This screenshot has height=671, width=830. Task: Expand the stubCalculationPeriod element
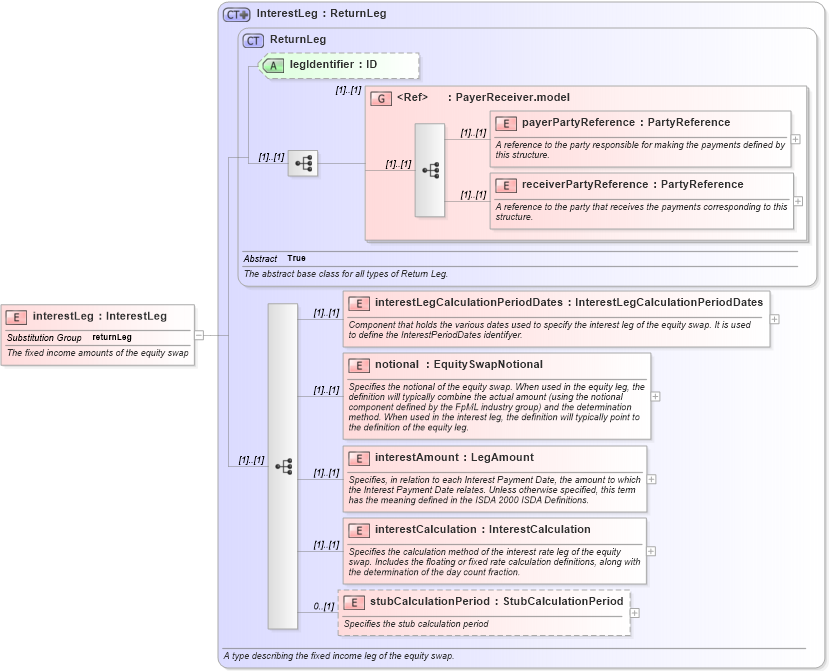click(x=635, y=613)
